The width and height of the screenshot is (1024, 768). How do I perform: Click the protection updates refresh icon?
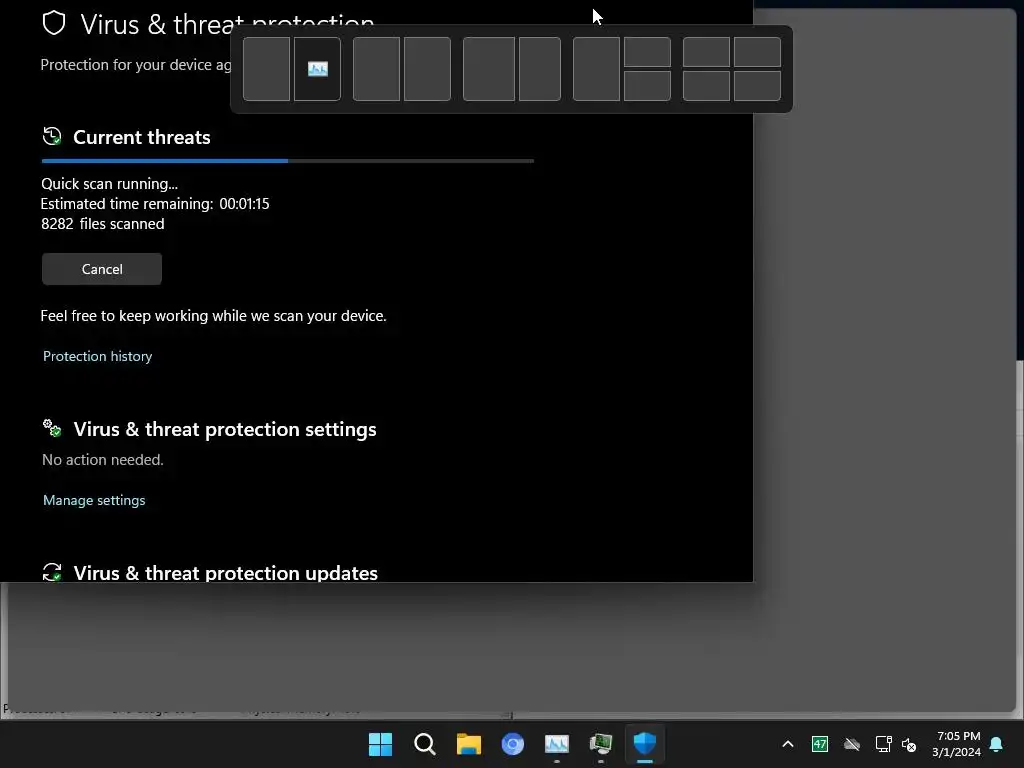tap(52, 572)
